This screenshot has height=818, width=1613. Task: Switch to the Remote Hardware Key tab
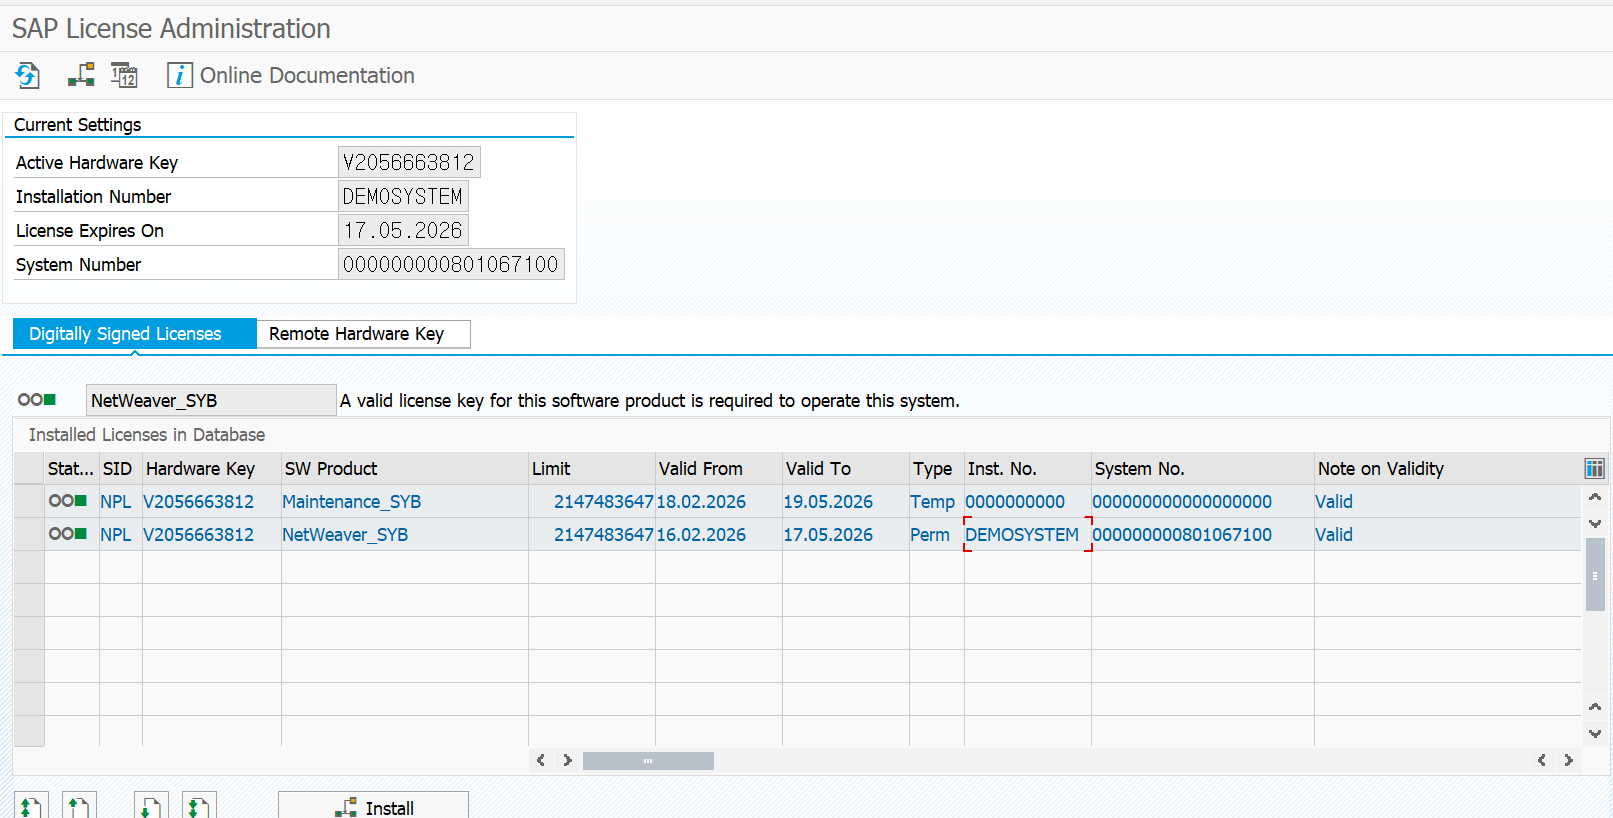pos(364,334)
